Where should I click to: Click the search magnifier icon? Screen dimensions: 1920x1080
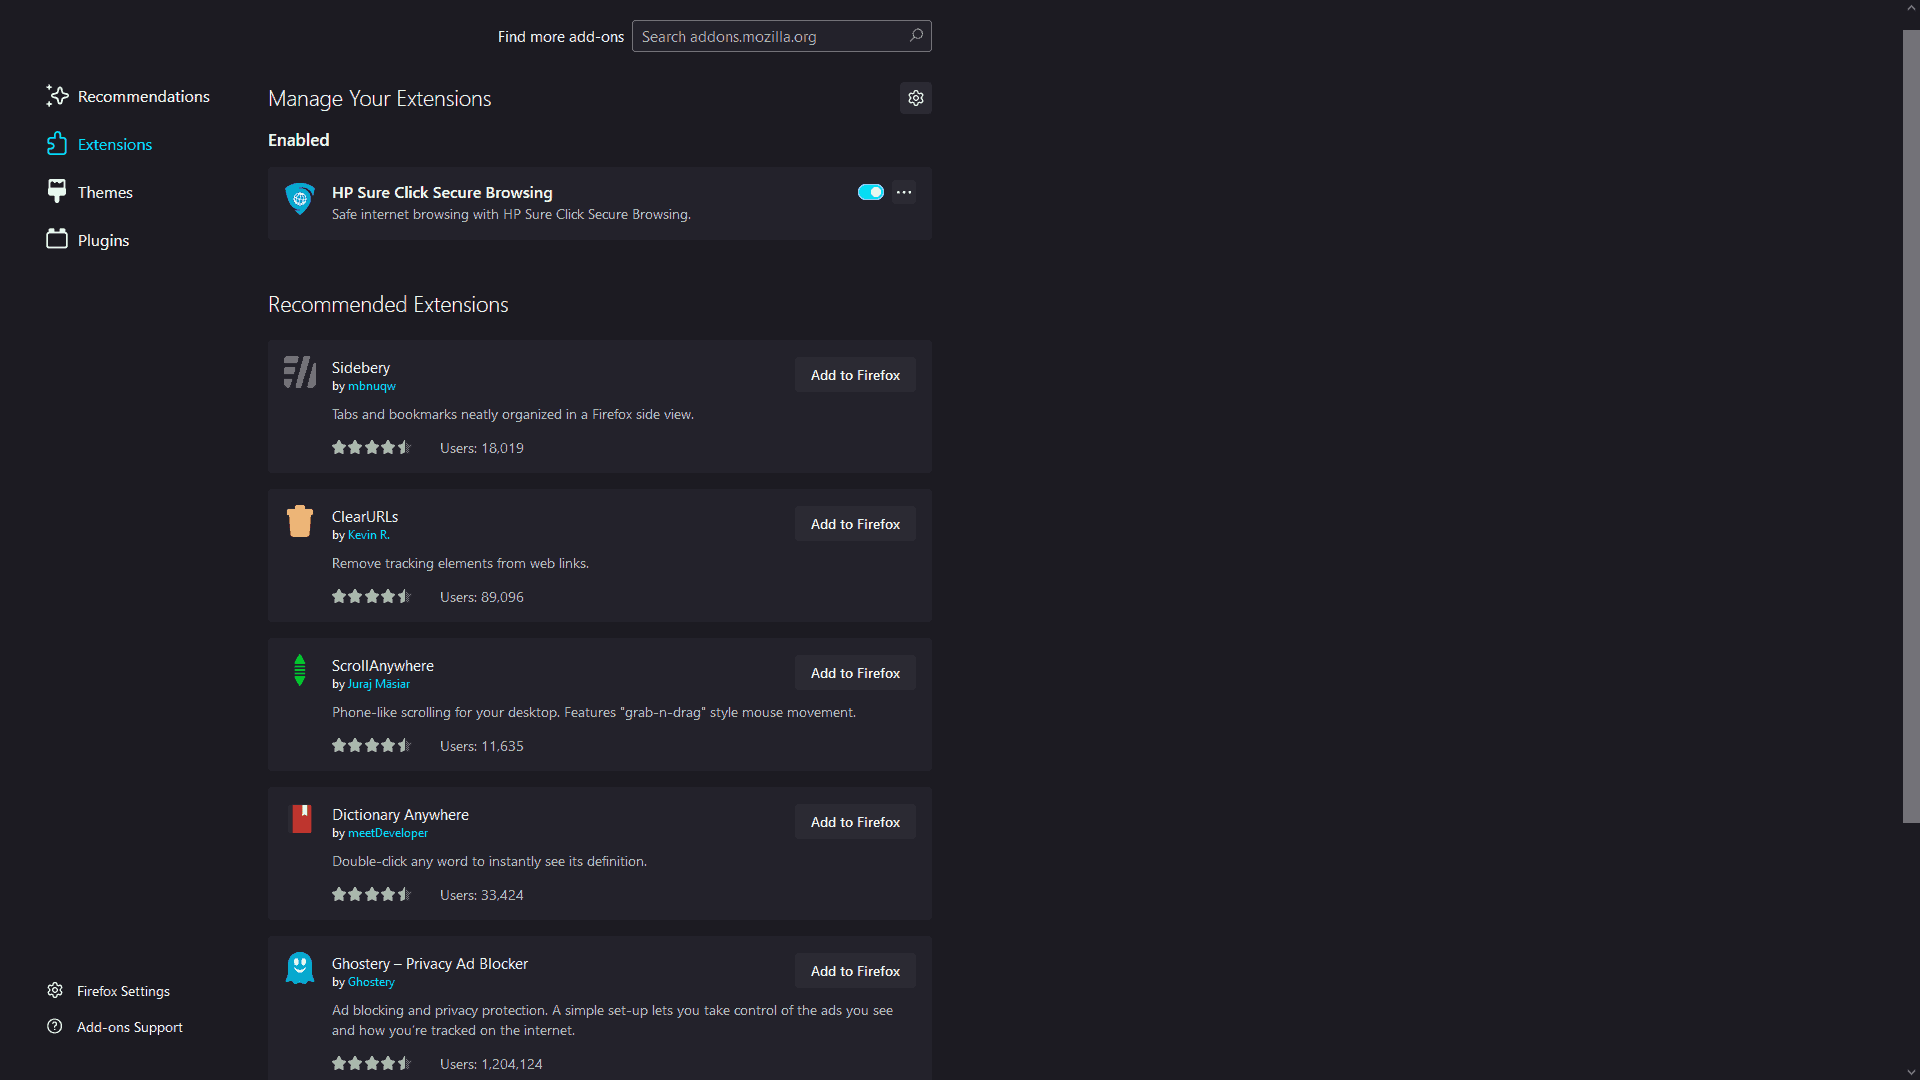pos(916,36)
